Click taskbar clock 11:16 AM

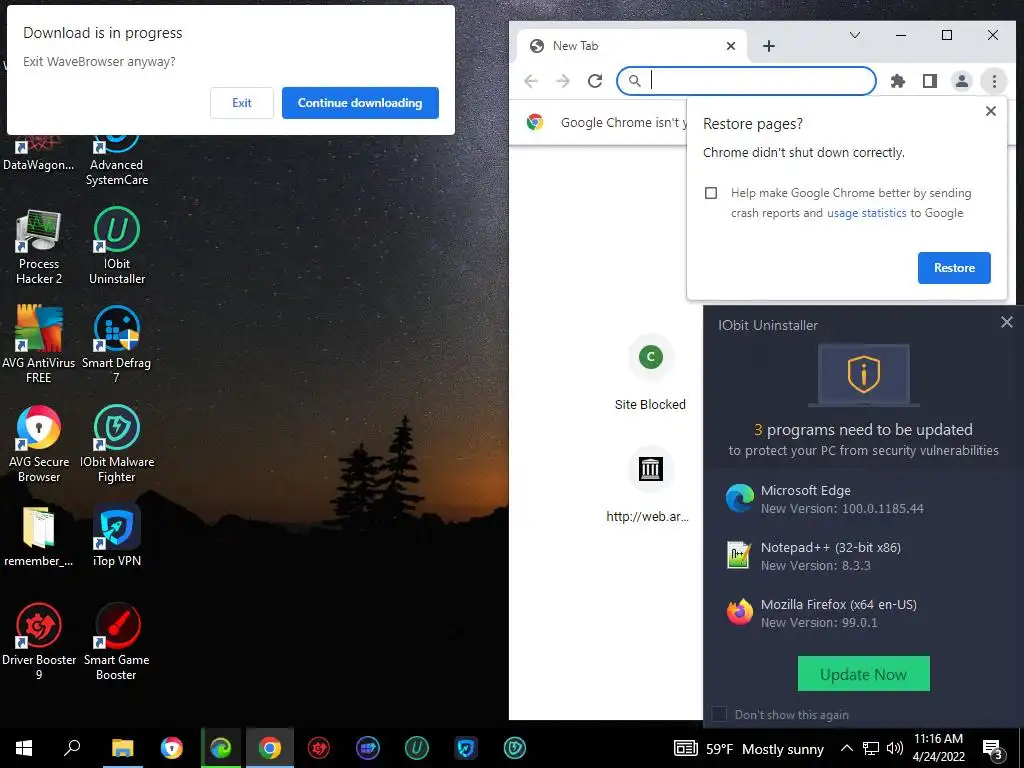tap(938, 748)
